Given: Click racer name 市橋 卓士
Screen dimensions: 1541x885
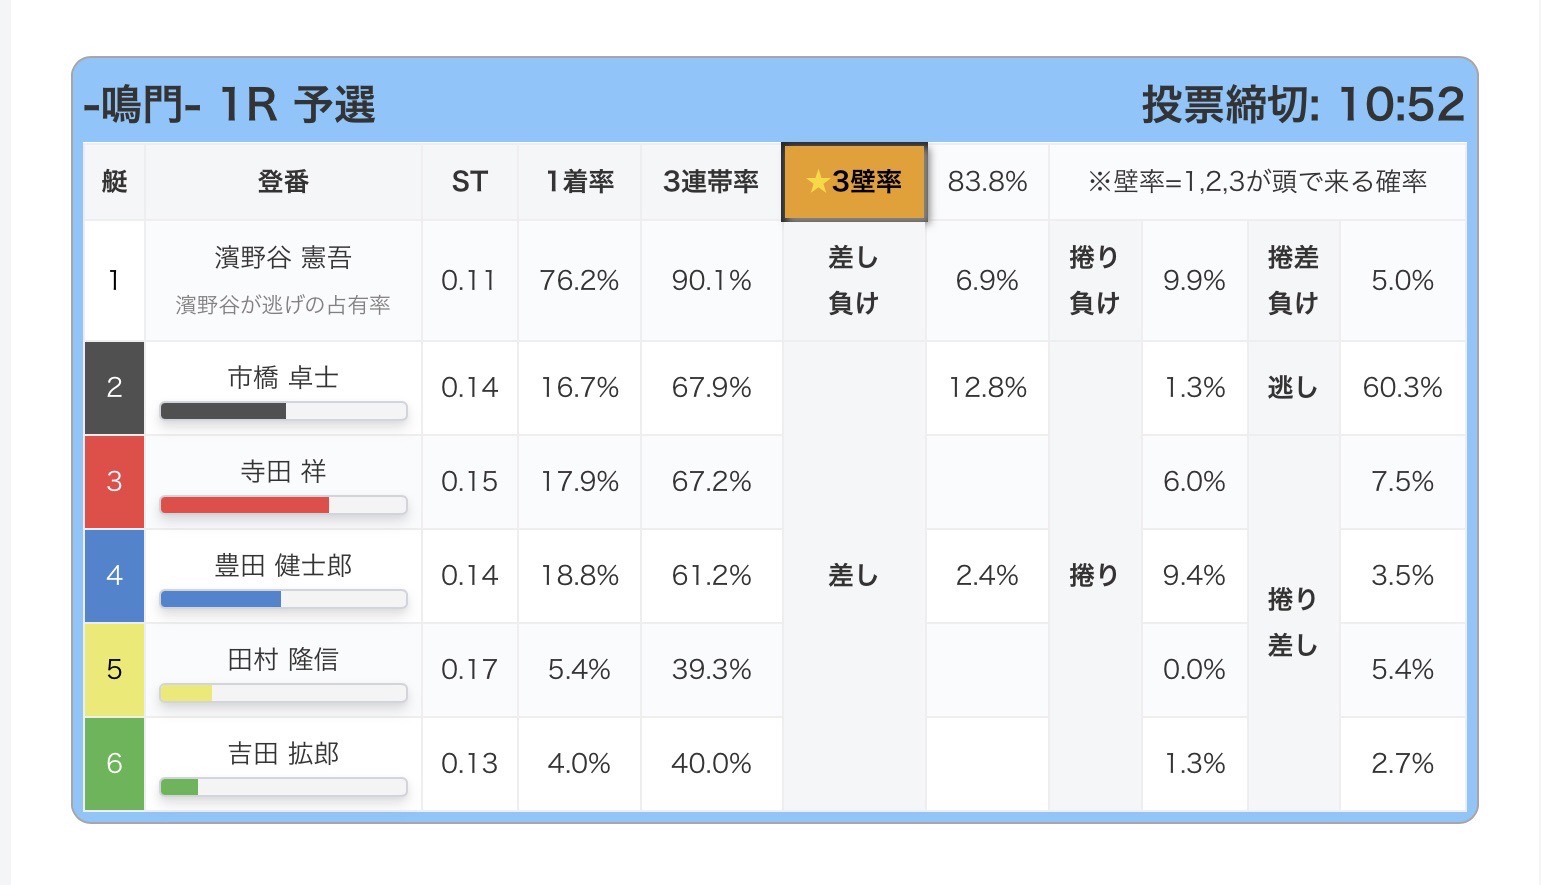Looking at the screenshot, I should pos(283,378).
